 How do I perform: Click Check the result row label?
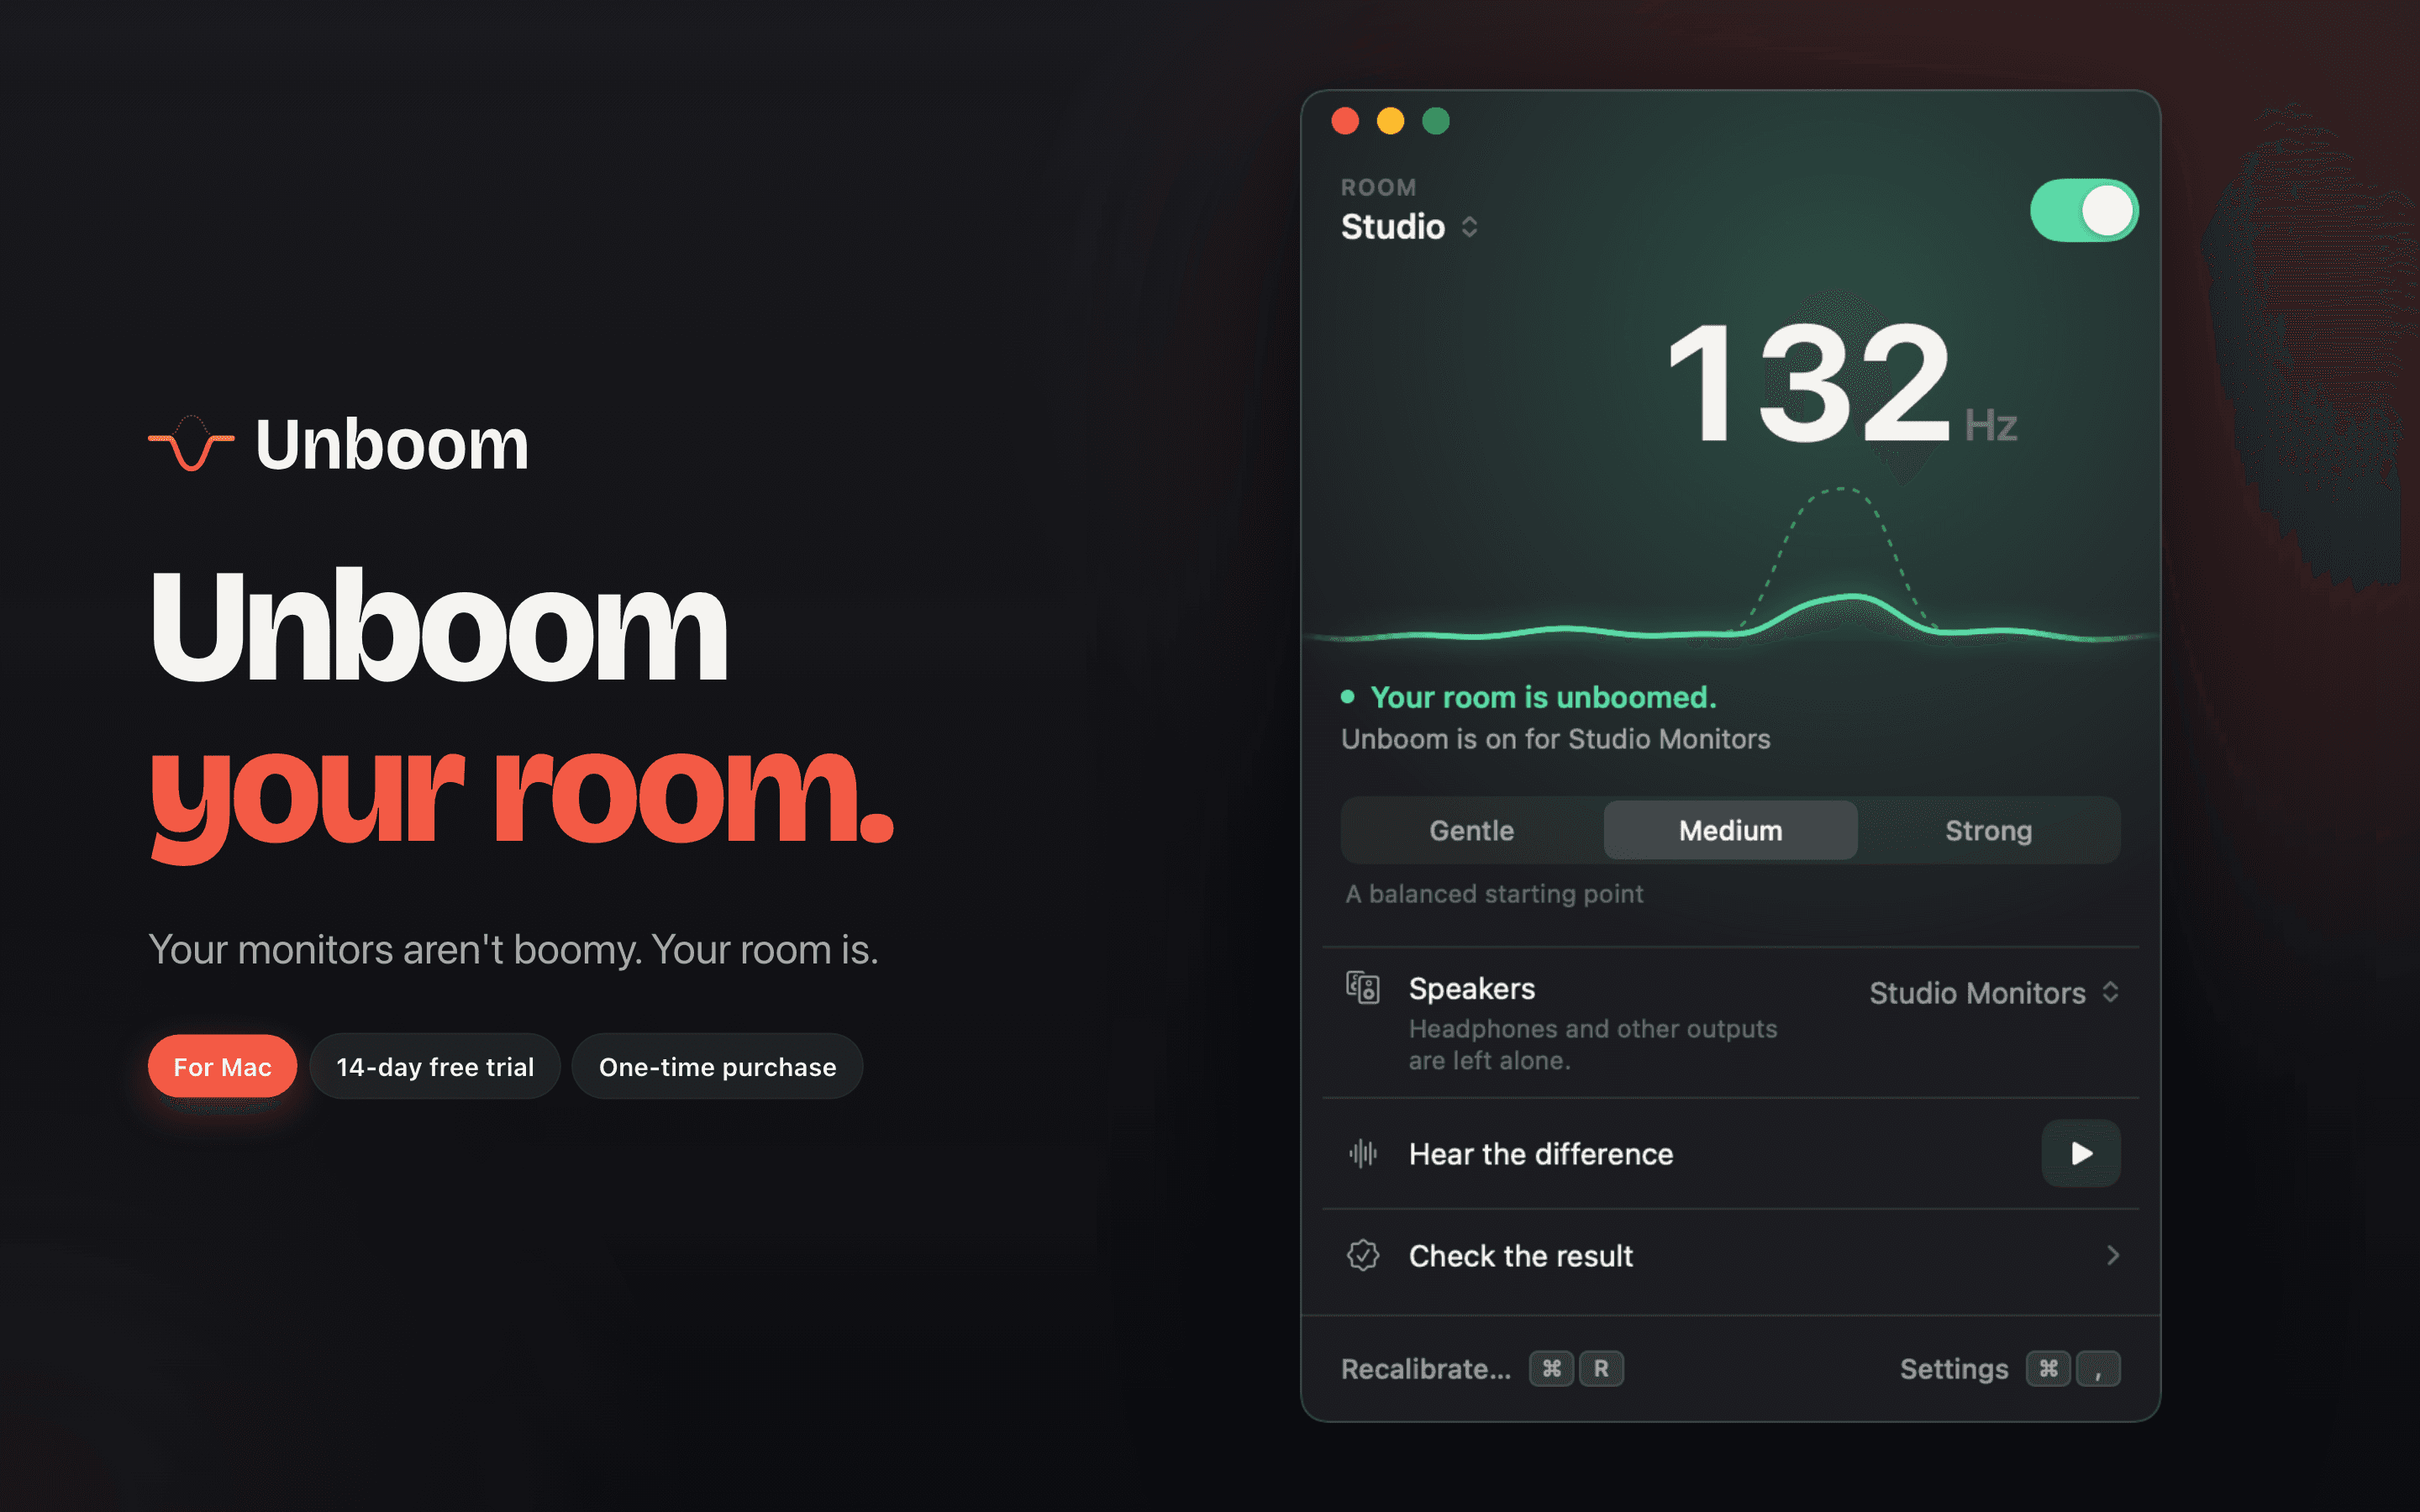pyautogui.click(x=1521, y=1256)
